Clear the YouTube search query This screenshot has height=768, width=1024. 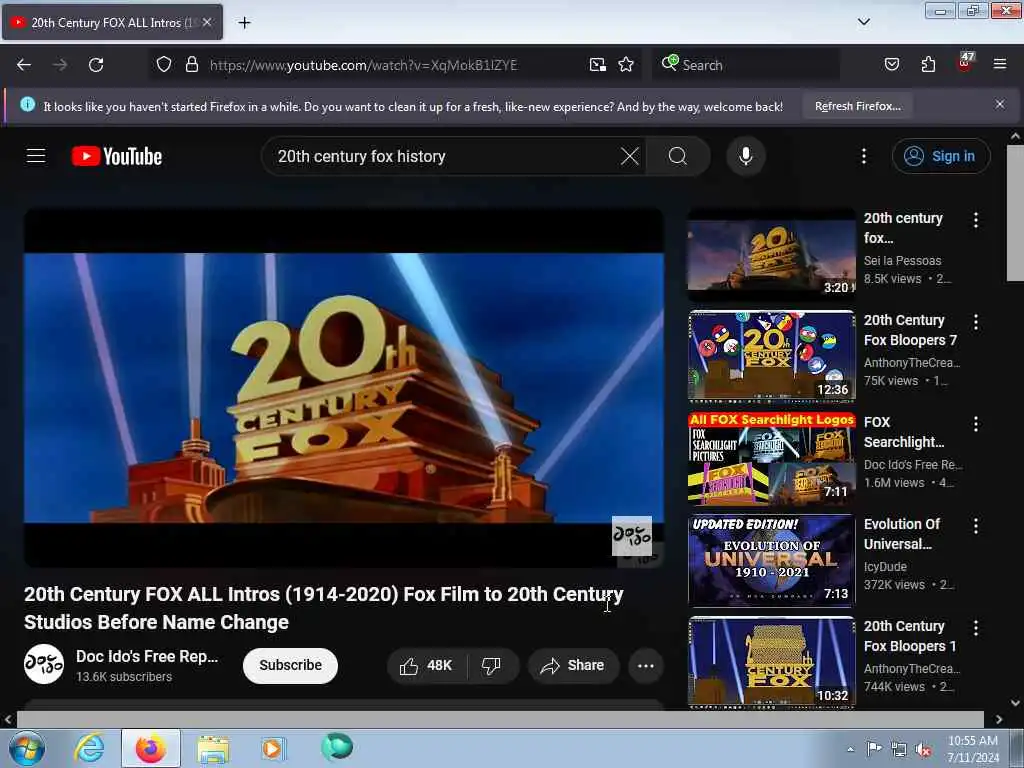[630, 156]
